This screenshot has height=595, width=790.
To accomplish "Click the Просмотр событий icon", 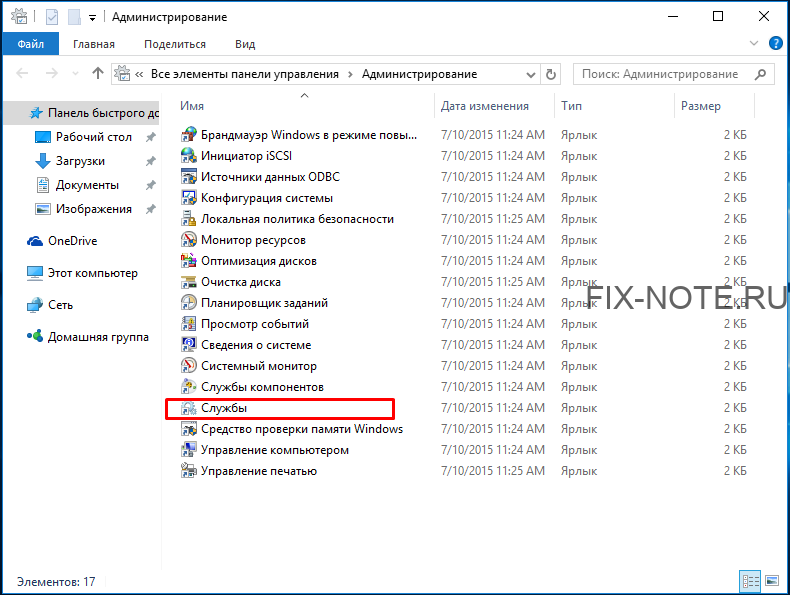I will click(188, 324).
